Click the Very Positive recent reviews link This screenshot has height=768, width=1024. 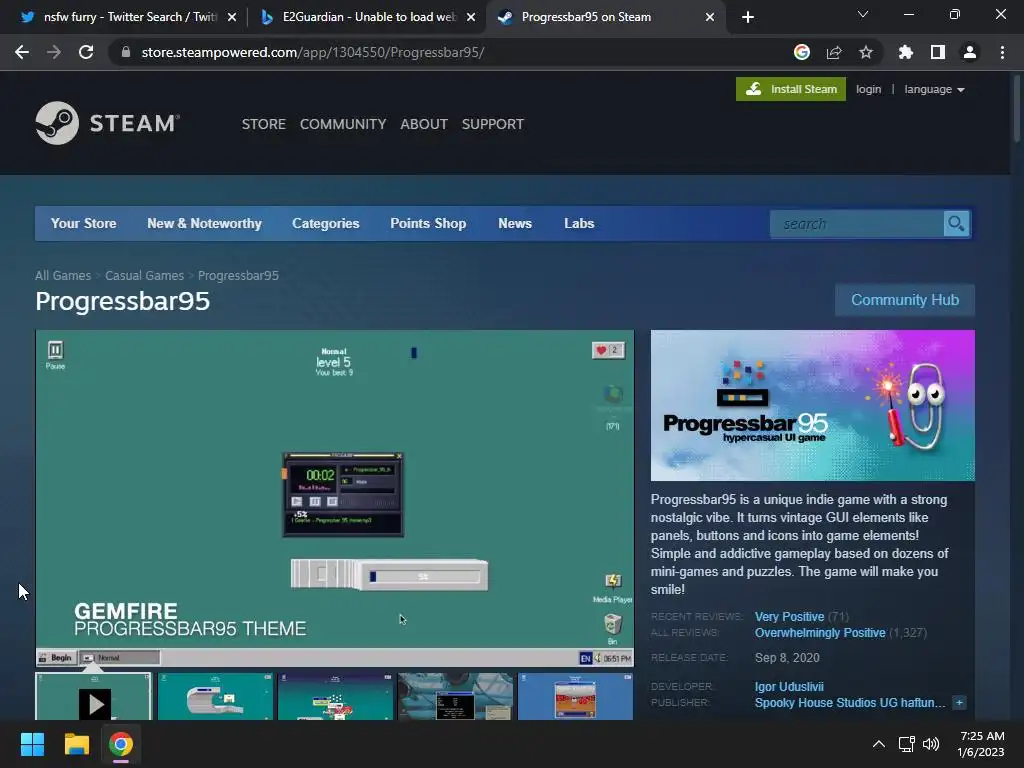point(790,616)
